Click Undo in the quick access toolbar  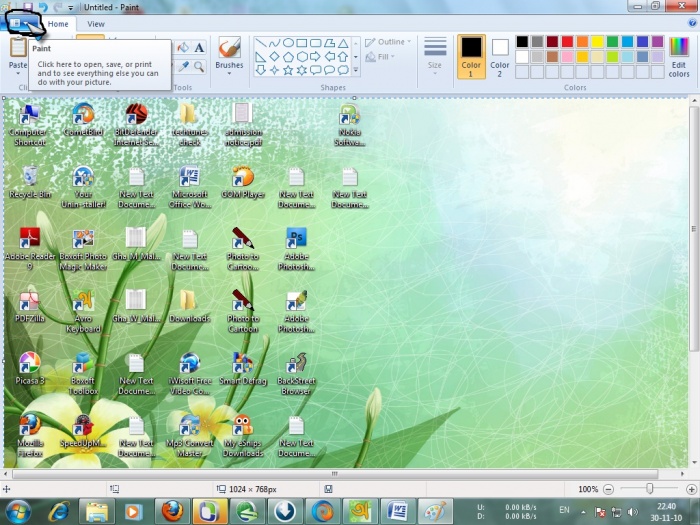[43, 7]
